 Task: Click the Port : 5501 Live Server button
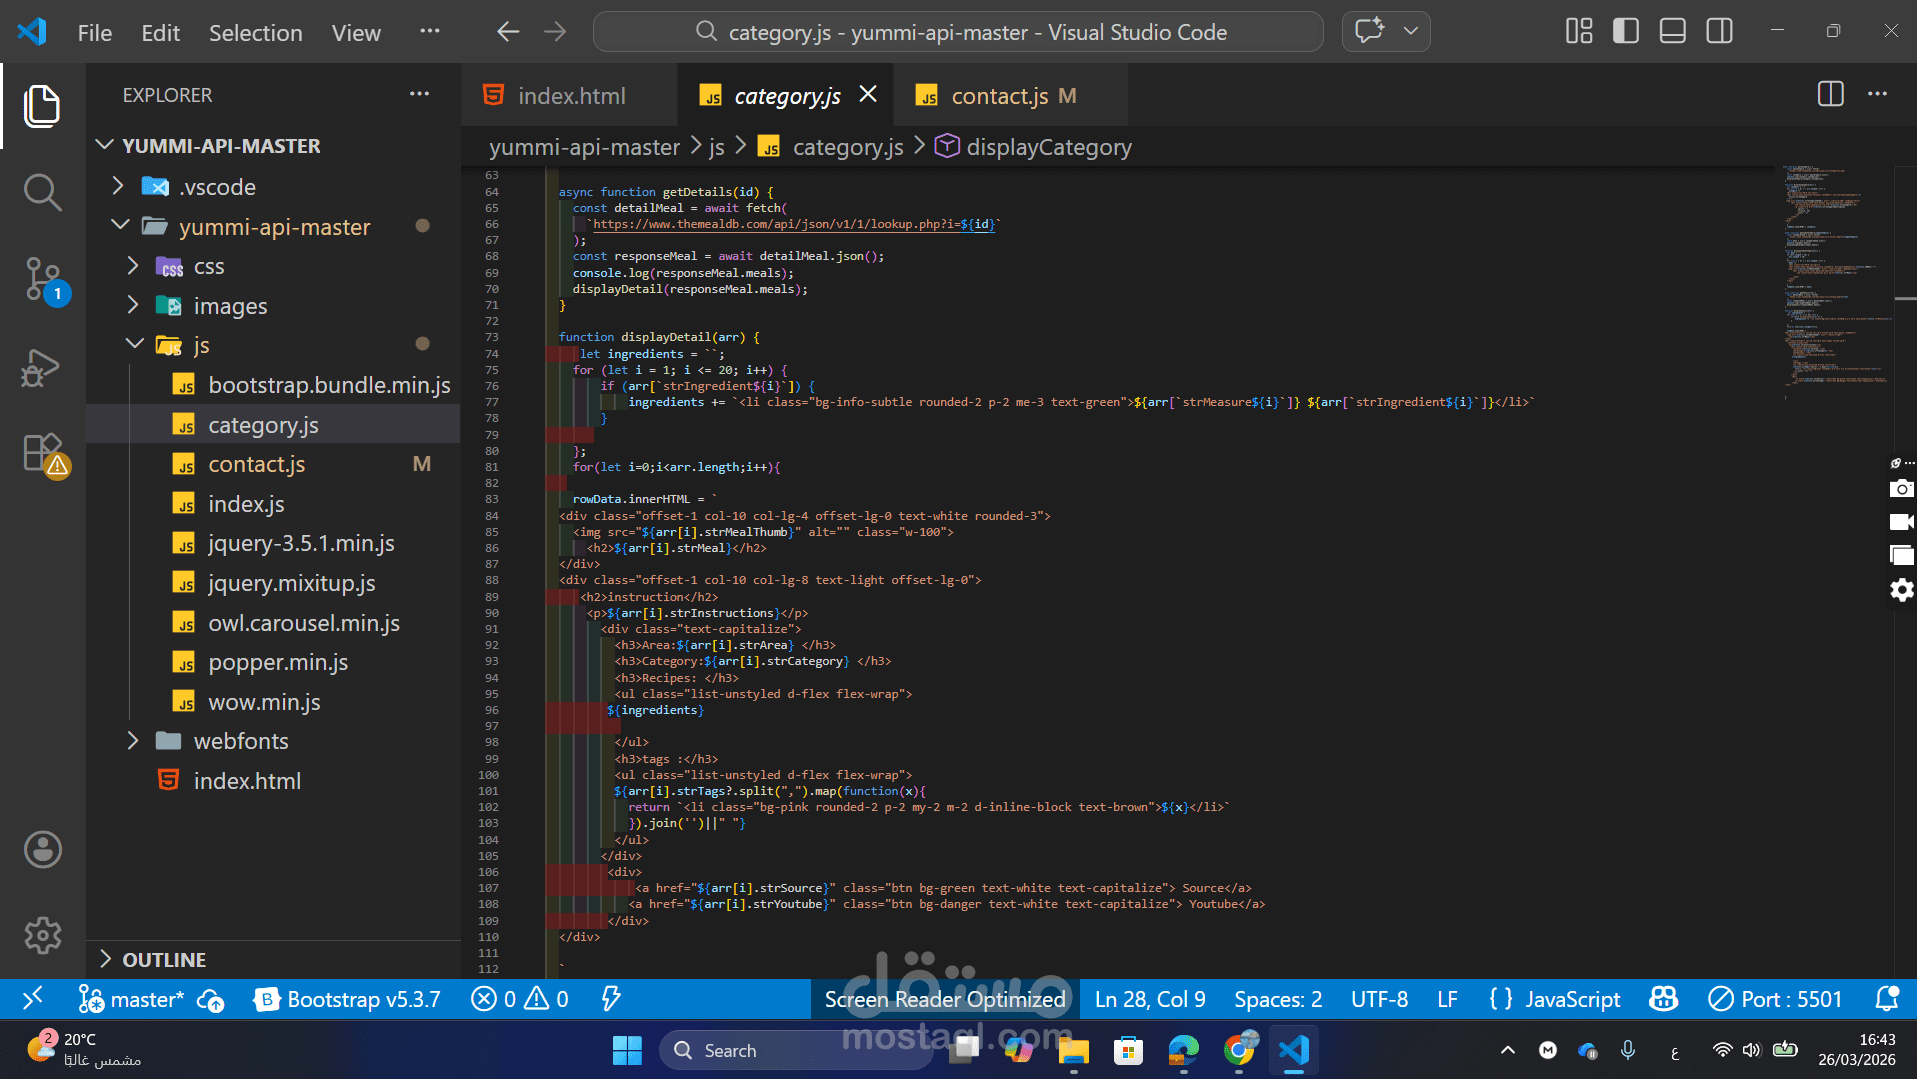click(1775, 999)
